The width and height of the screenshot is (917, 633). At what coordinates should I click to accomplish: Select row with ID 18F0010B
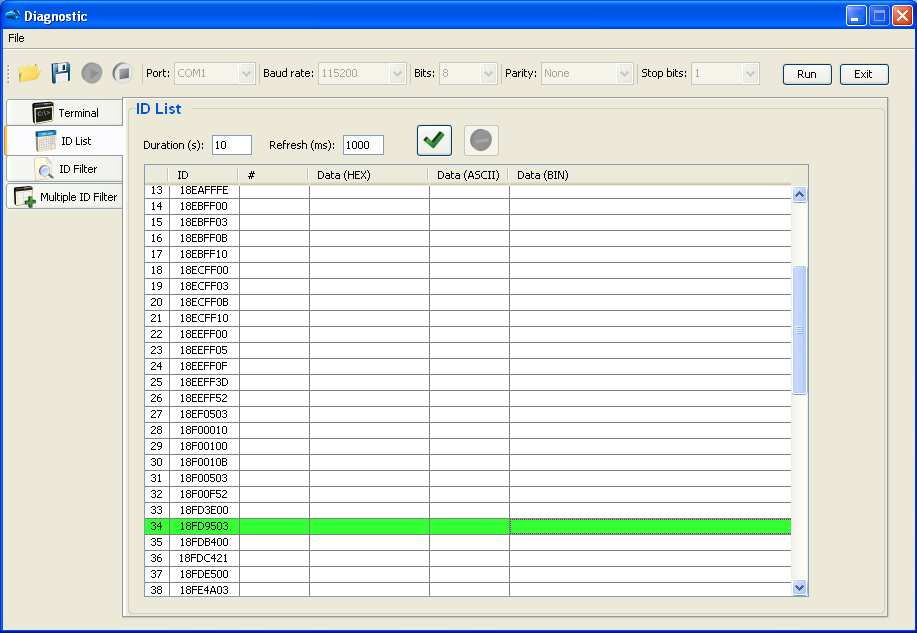(468, 462)
